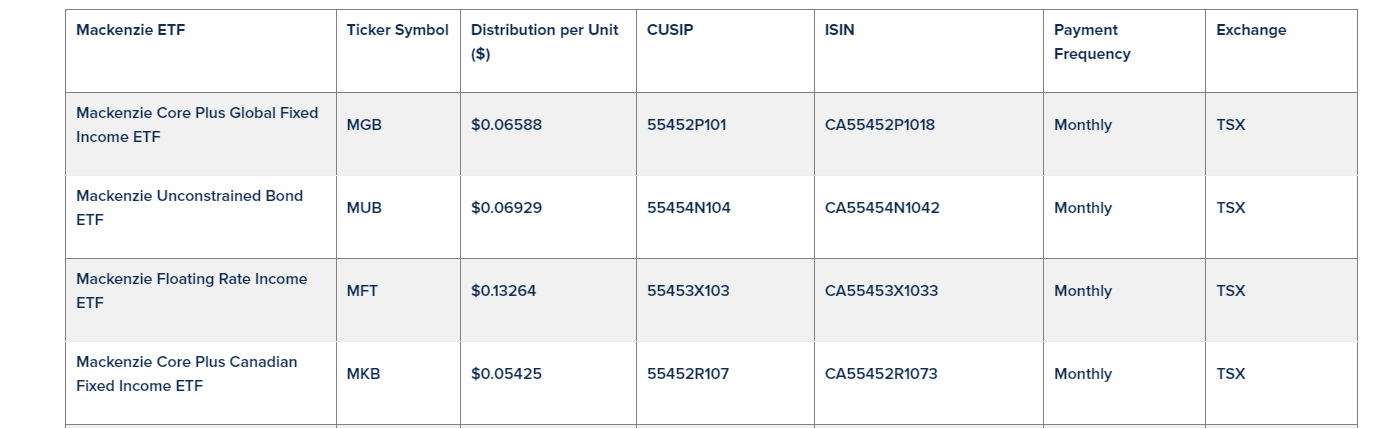
Task: Click the MGB ticker symbol cell
Action: click(364, 125)
